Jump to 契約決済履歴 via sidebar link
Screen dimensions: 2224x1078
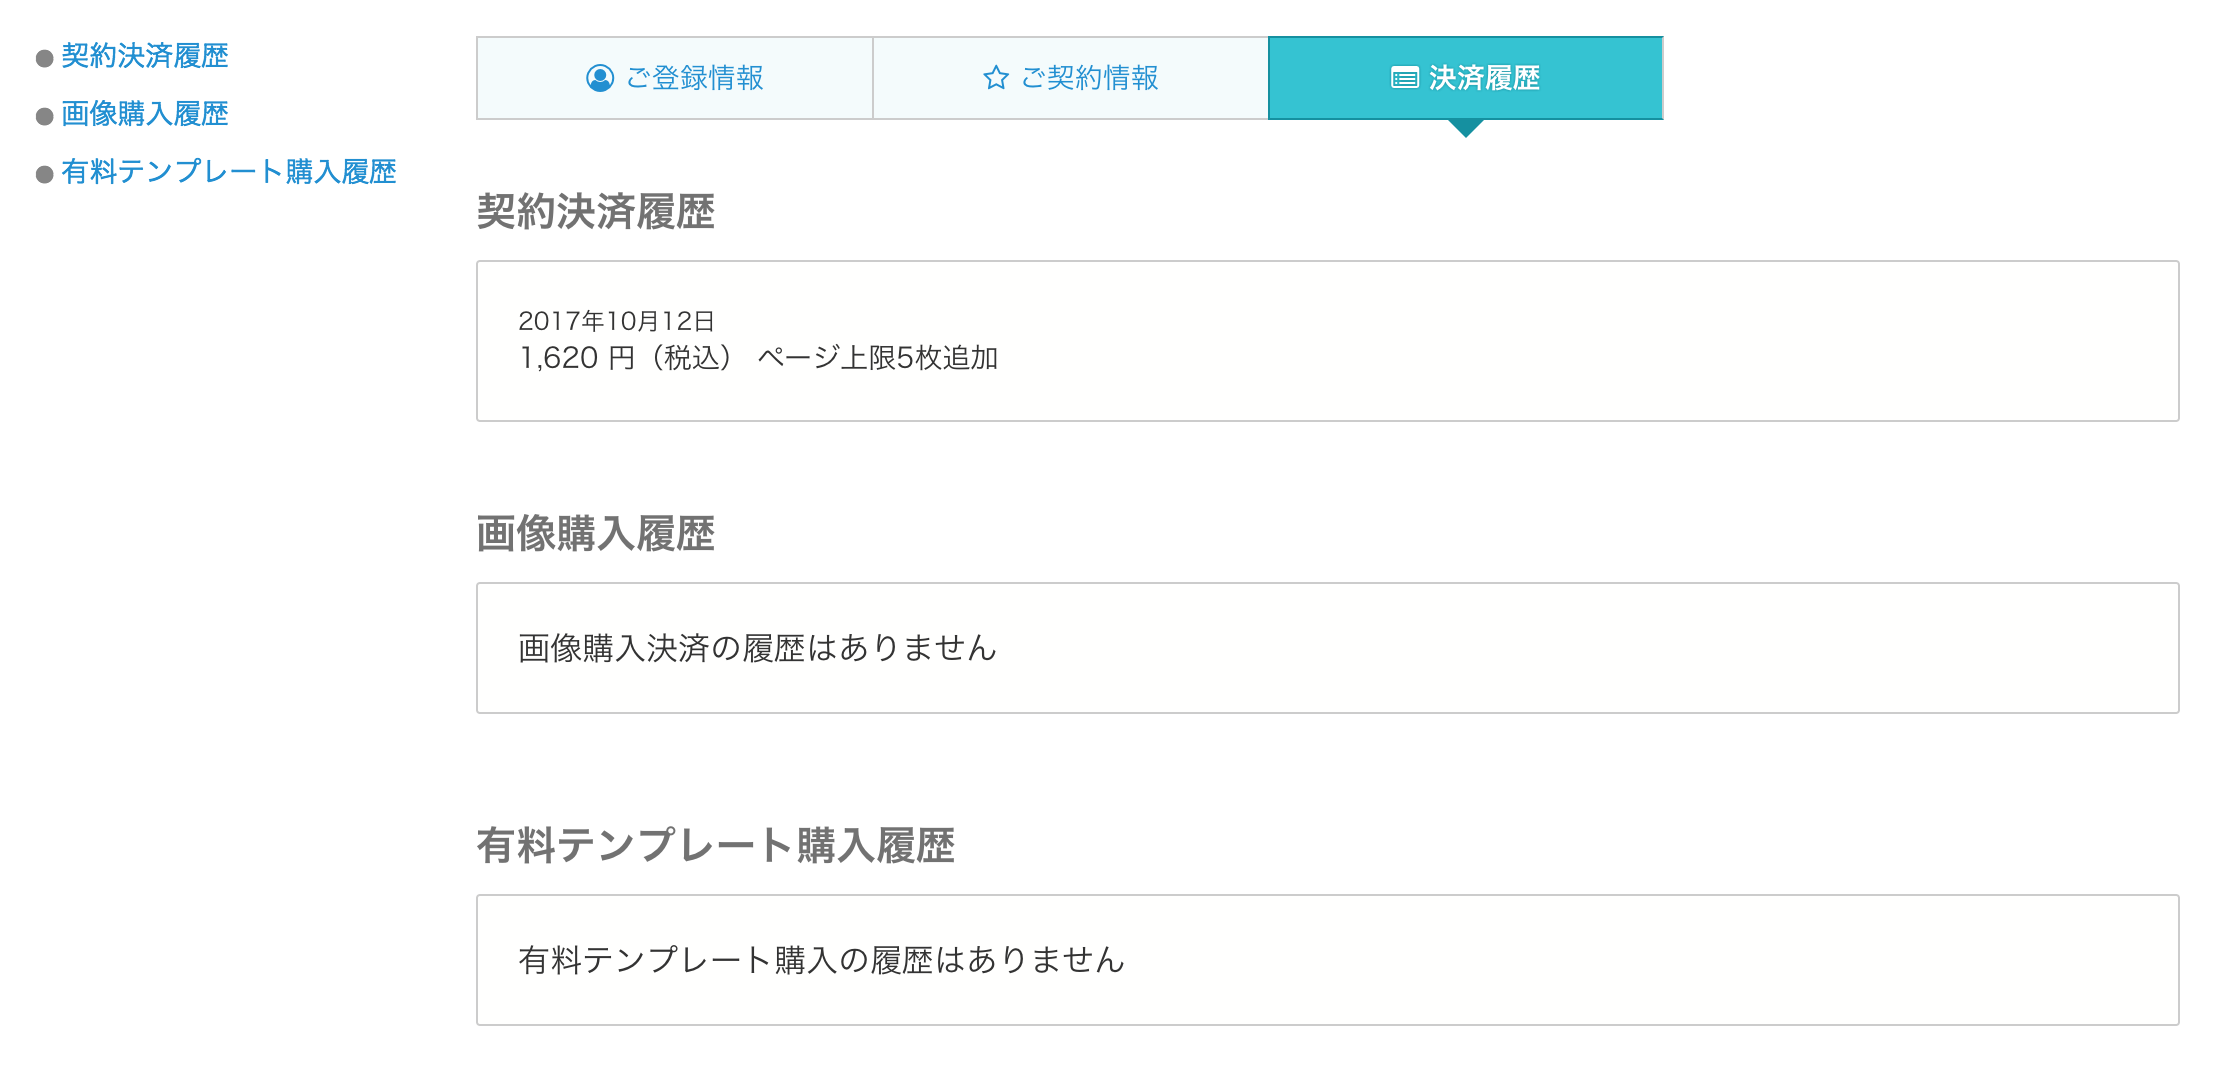click(x=145, y=56)
